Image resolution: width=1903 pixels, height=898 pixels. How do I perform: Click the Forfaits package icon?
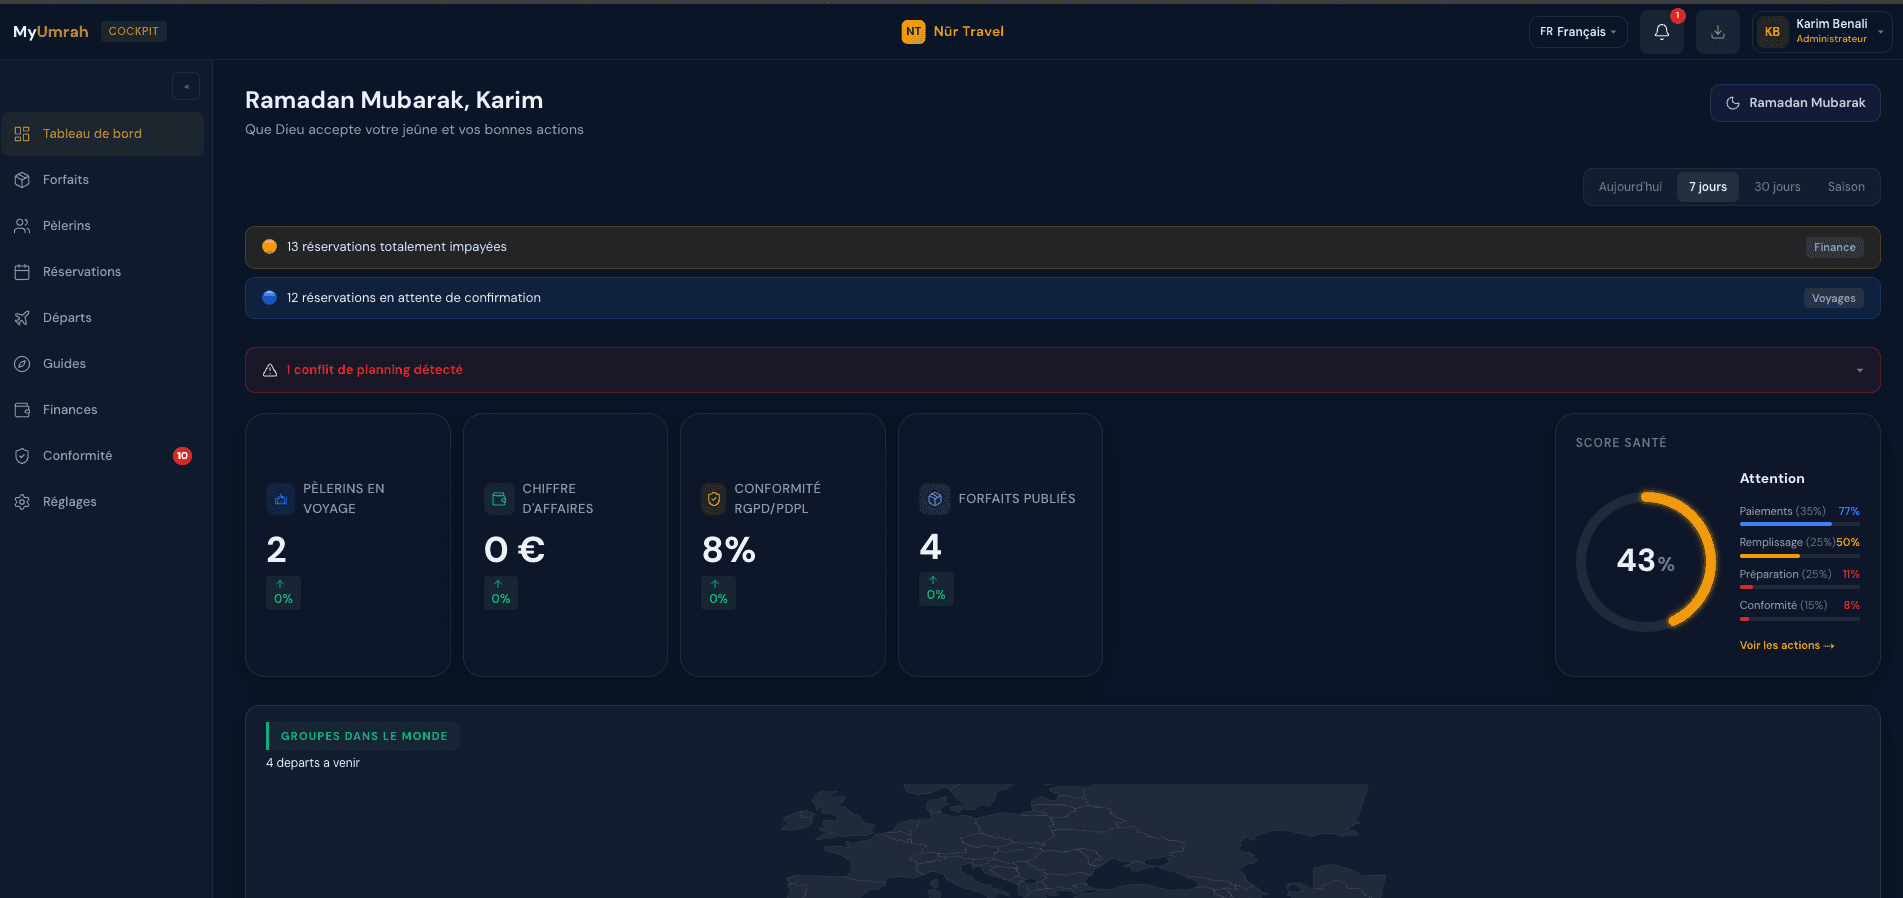pos(22,180)
